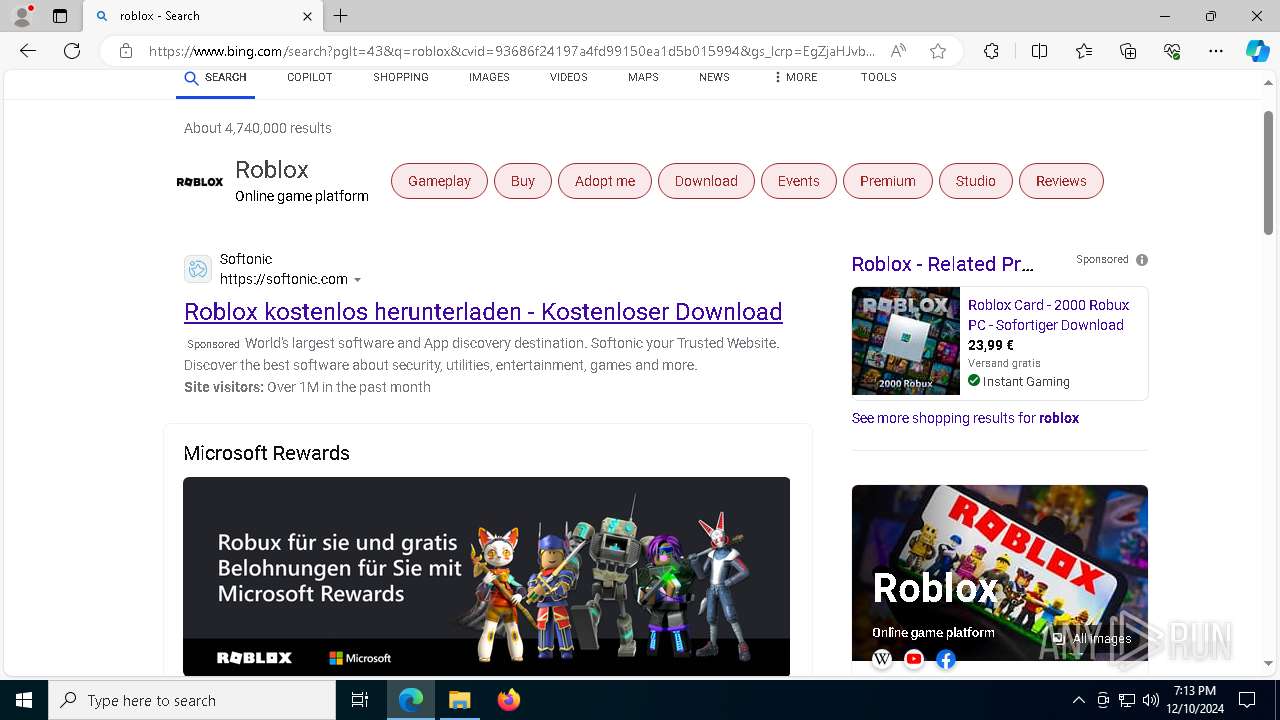Click the page vertical scrollbar

(x=1268, y=172)
